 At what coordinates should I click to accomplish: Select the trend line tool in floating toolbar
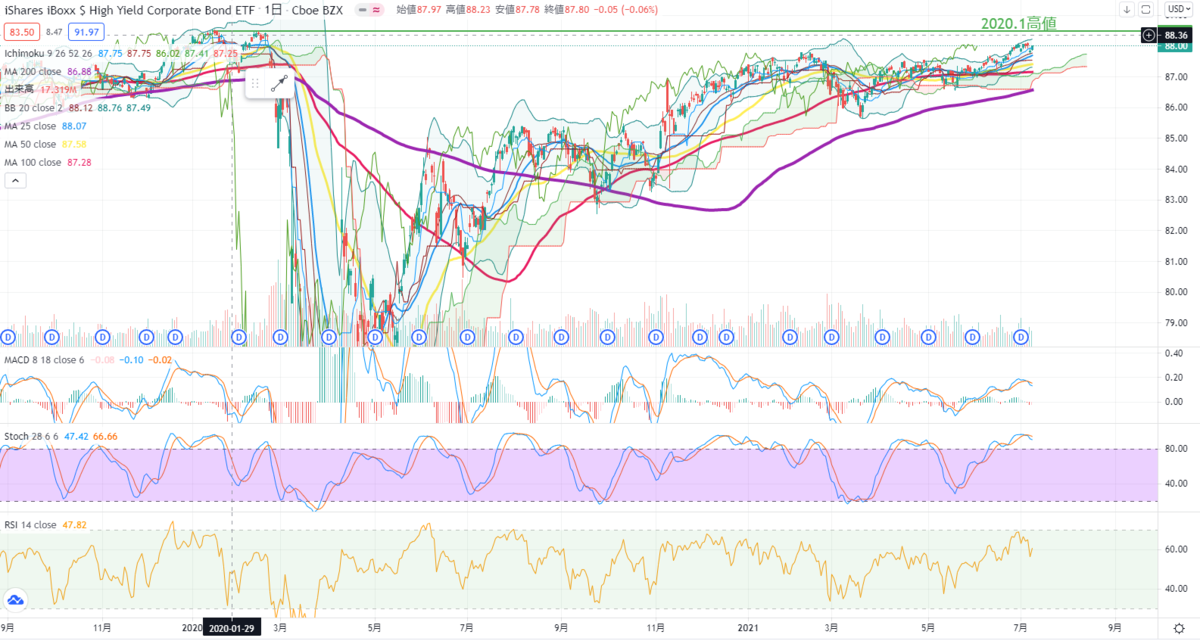[x=281, y=84]
